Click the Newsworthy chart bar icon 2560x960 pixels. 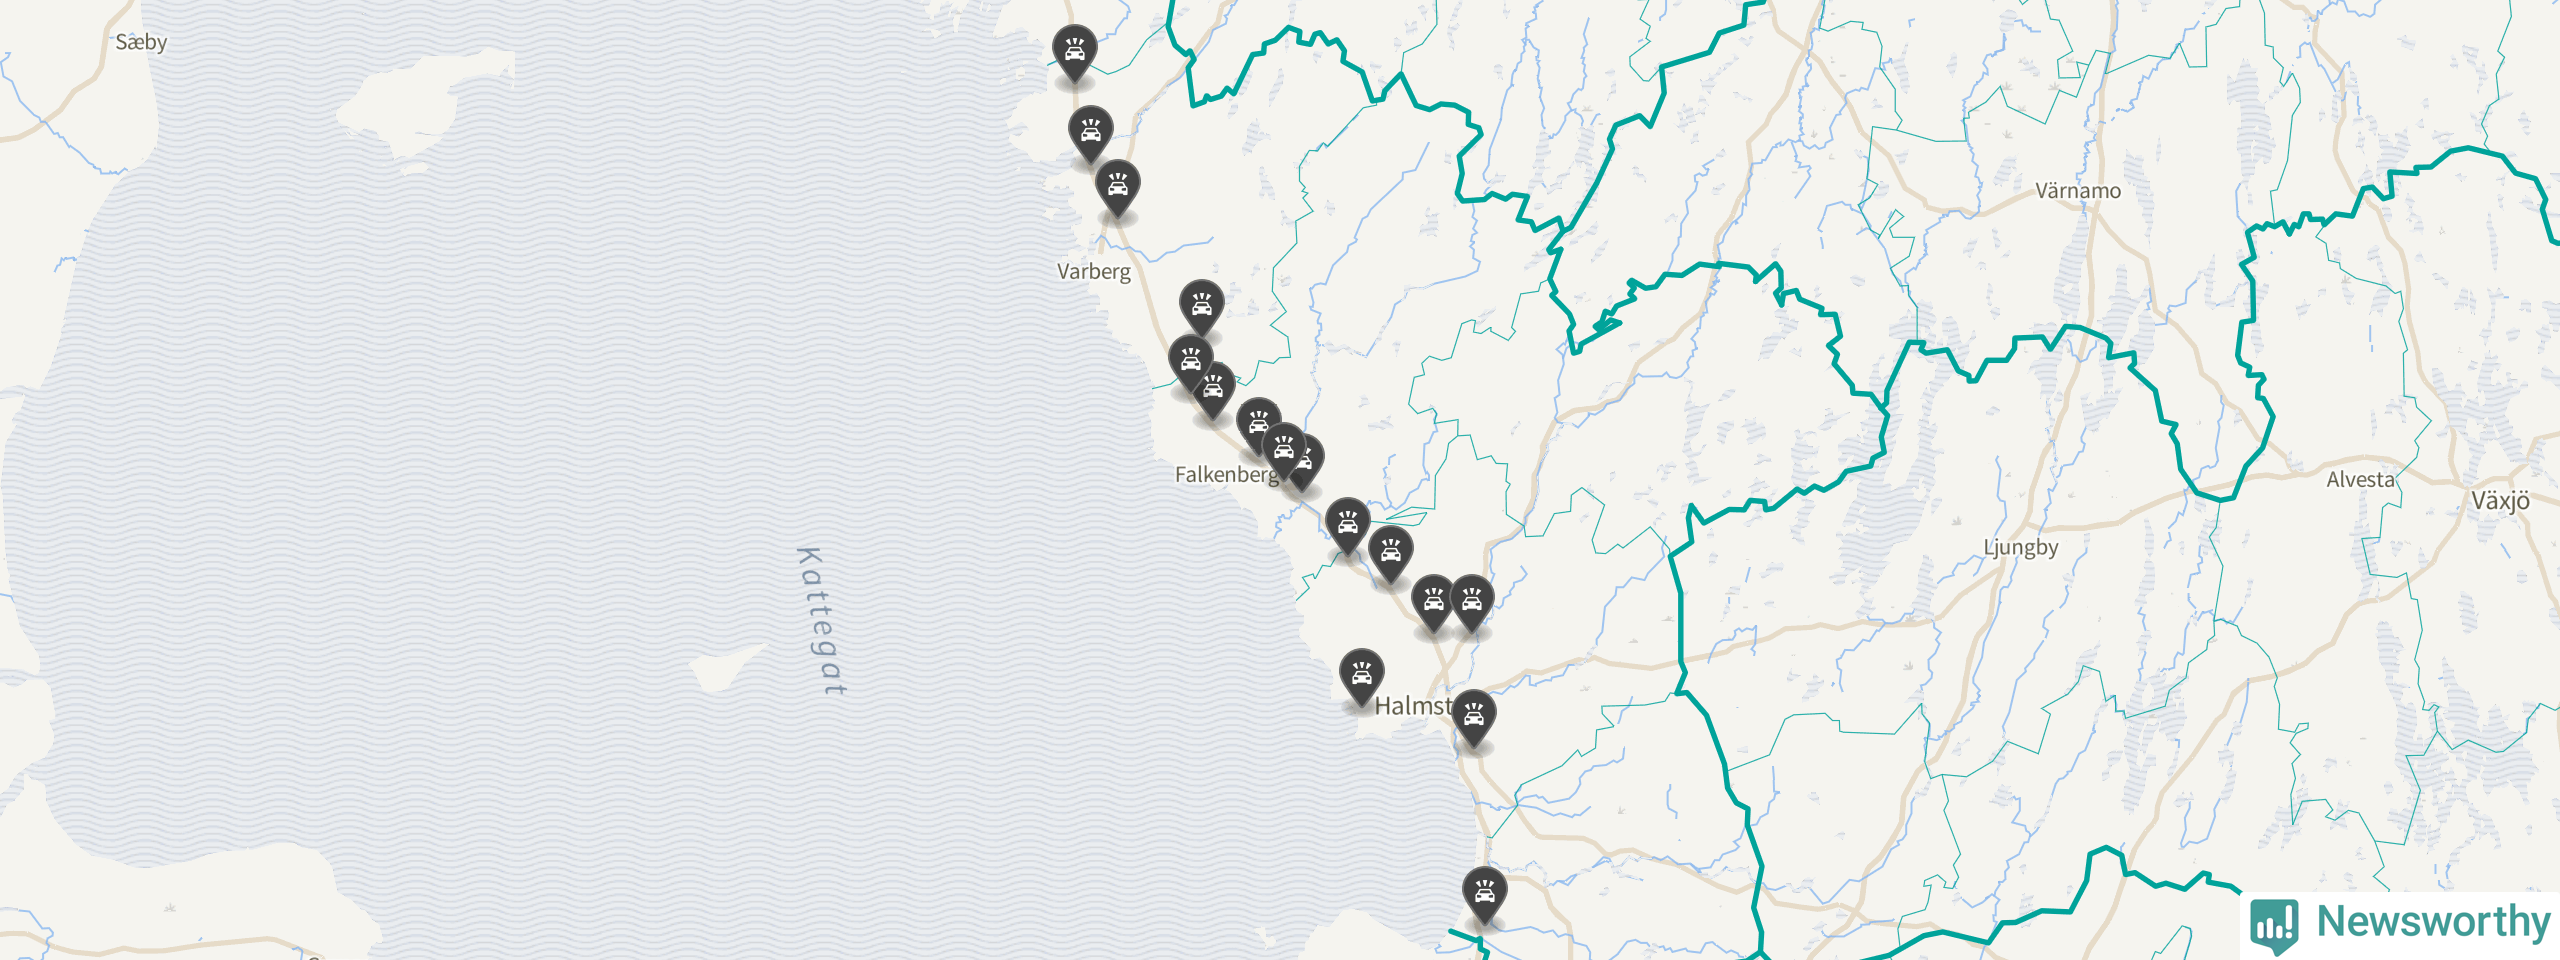pyautogui.click(x=2275, y=925)
